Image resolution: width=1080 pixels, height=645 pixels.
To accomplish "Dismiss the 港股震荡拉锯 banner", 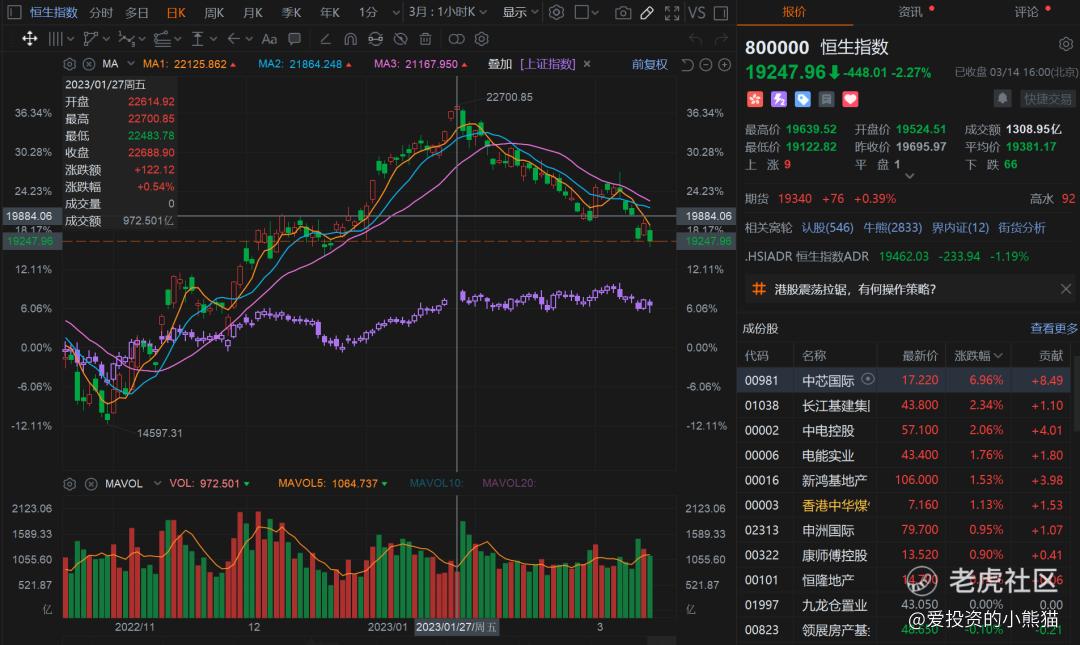I will point(1066,289).
